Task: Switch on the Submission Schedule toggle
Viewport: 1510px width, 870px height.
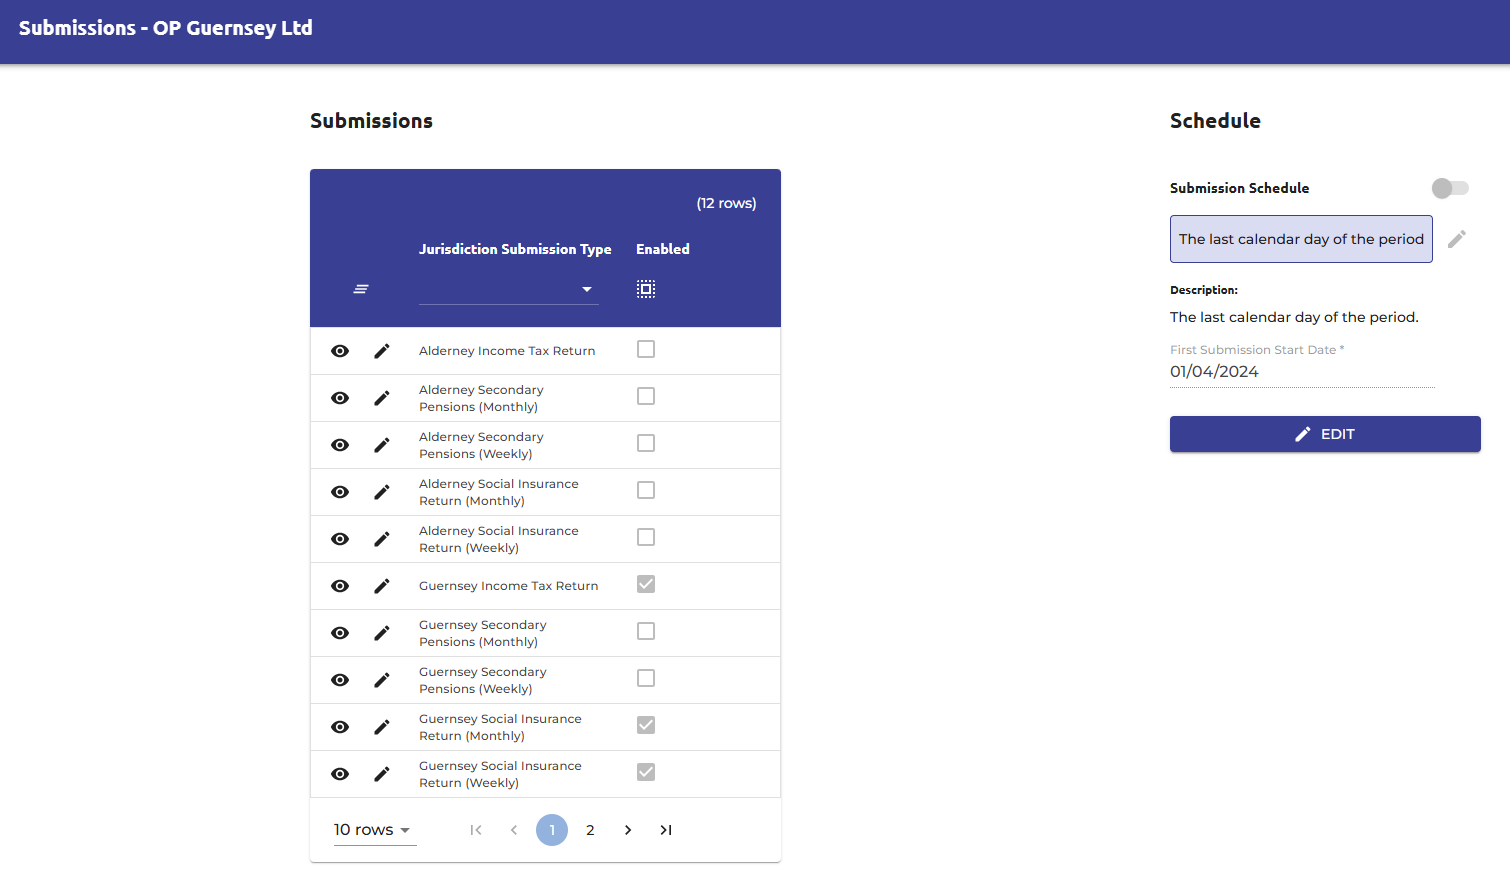Action: tap(1450, 188)
